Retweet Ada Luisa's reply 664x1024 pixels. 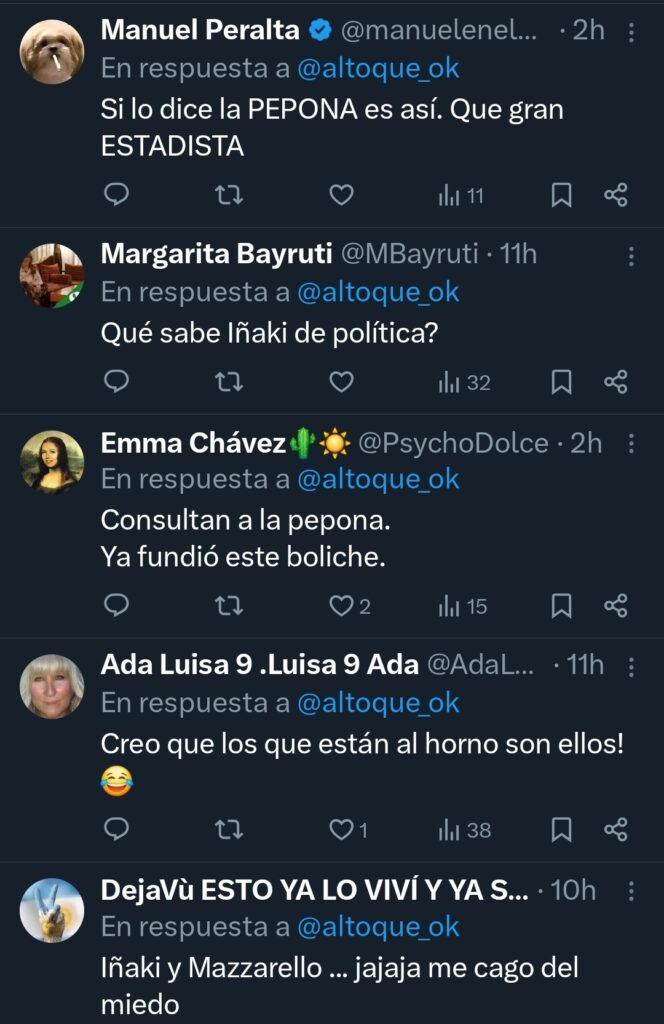tap(229, 829)
